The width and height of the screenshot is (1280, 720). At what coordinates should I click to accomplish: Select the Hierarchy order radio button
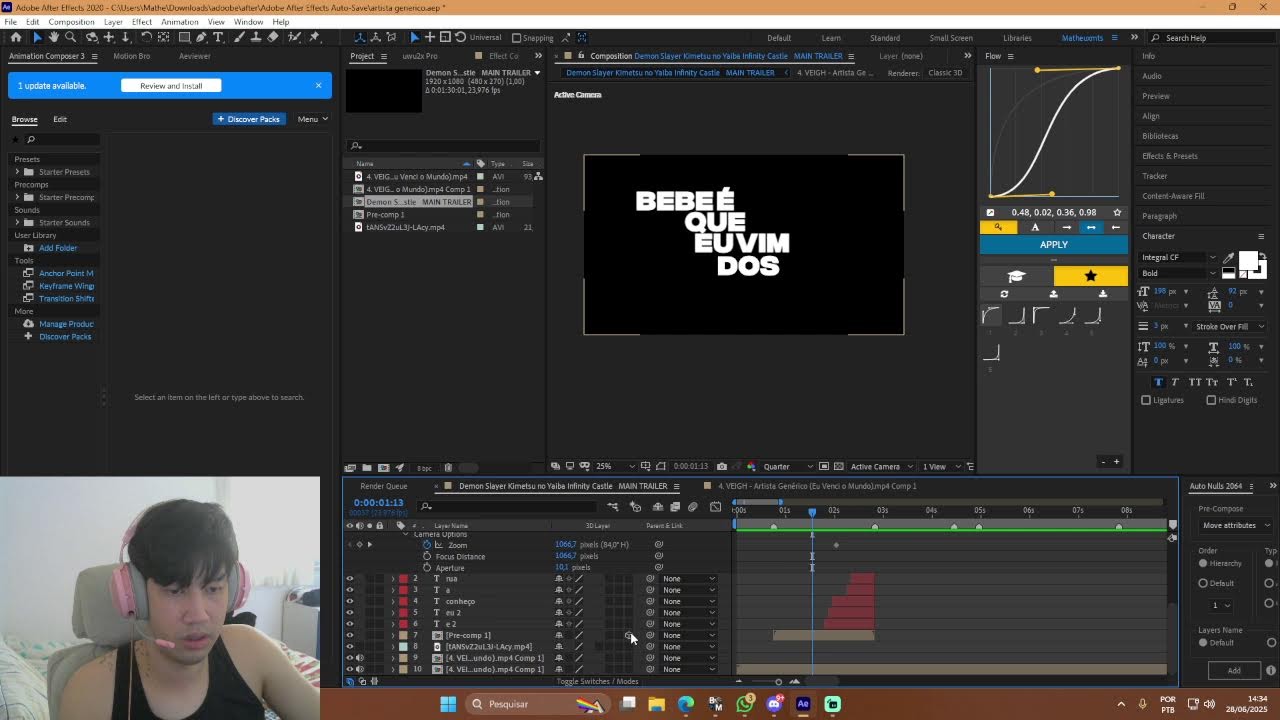pyautogui.click(x=1203, y=563)
